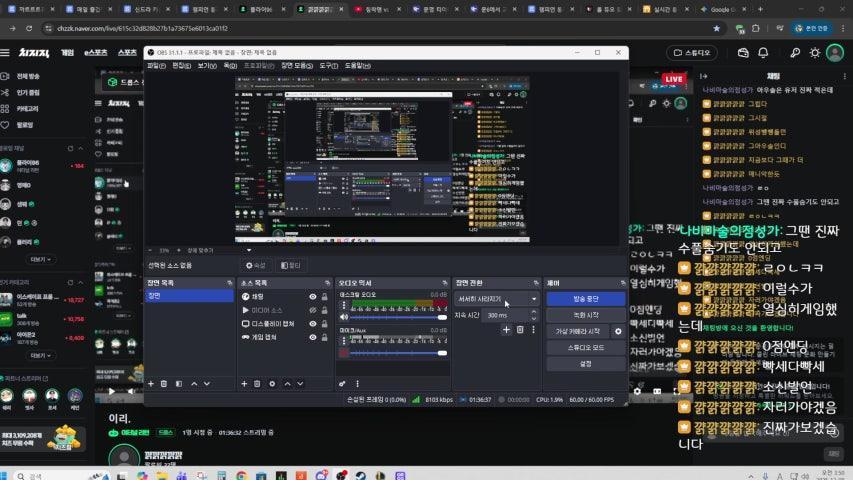
Task: Delete the selected scene with trash icon
Action: pos(164,383)
